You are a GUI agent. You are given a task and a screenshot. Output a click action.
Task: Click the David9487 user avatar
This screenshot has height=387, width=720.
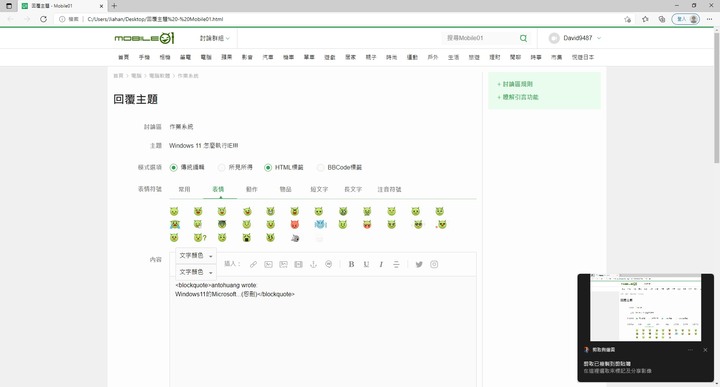(554, 38)
